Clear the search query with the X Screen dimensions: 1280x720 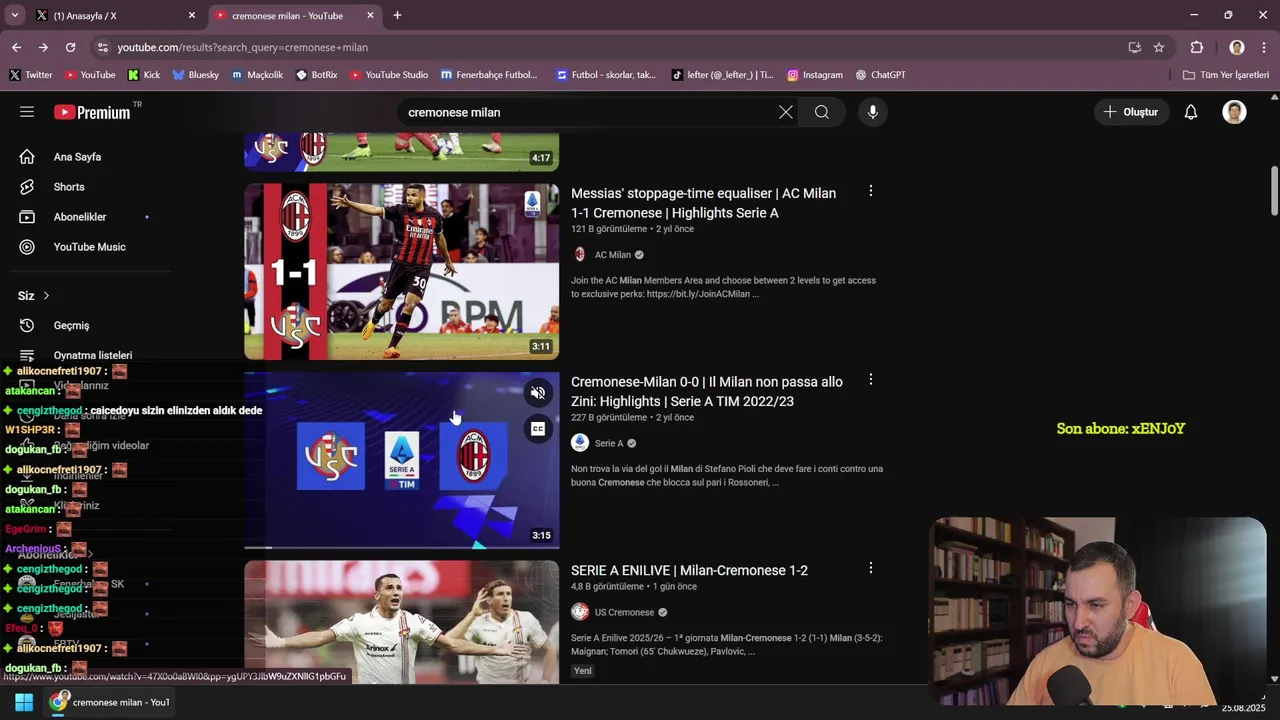(x=786, y=112)
